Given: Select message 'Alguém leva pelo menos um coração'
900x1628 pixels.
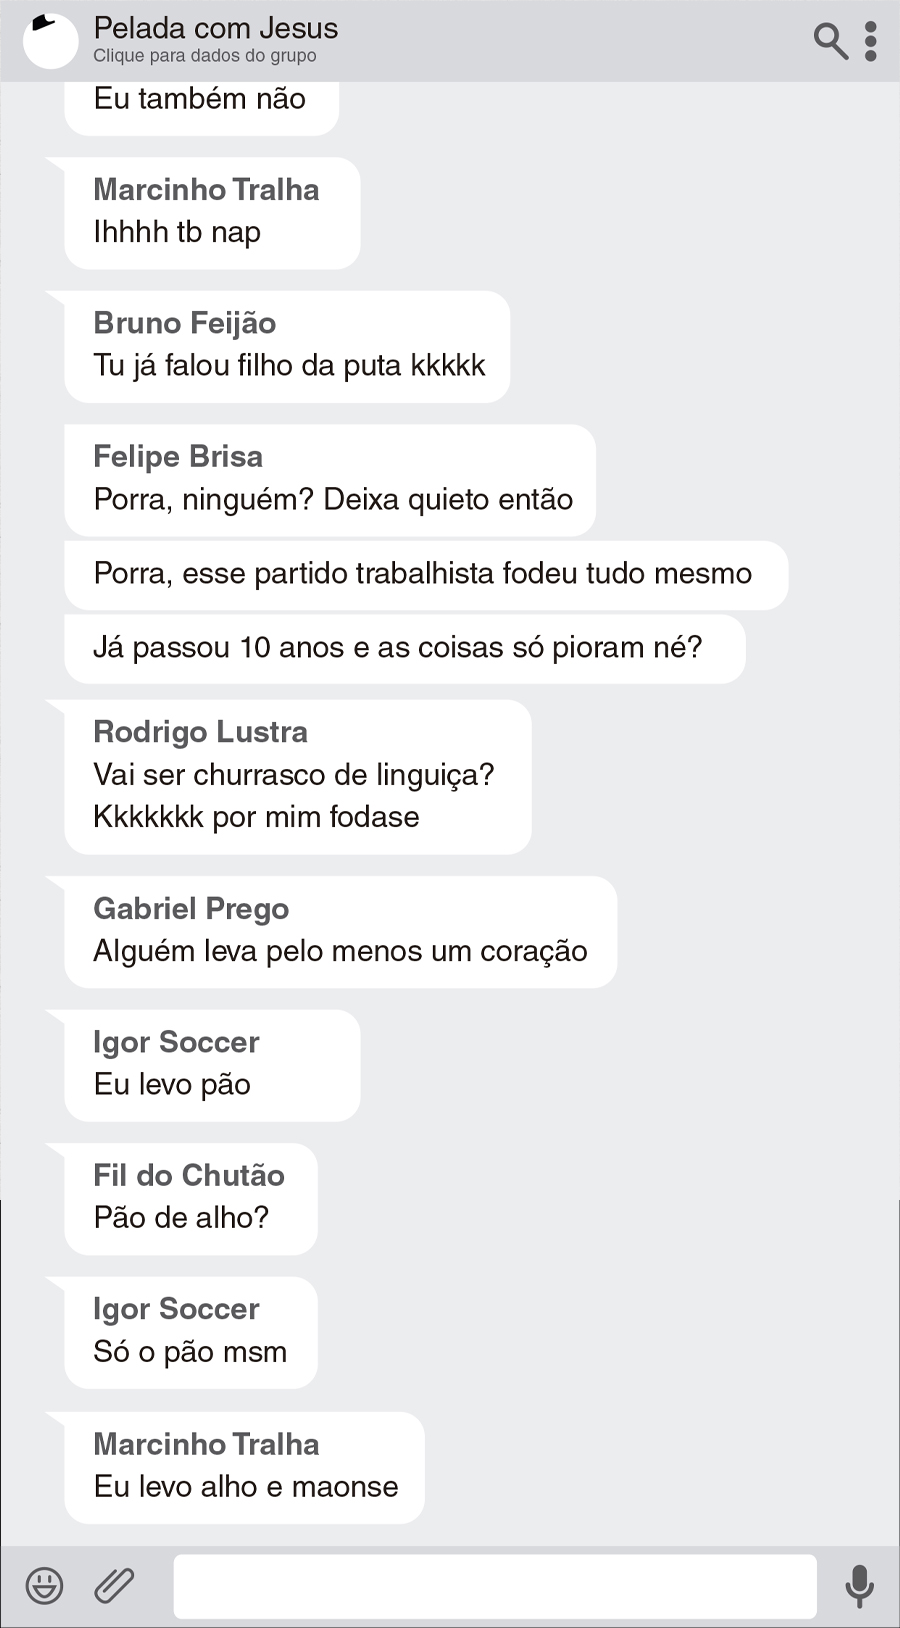Looking at the screenshot, I should [x=340, y=951].
